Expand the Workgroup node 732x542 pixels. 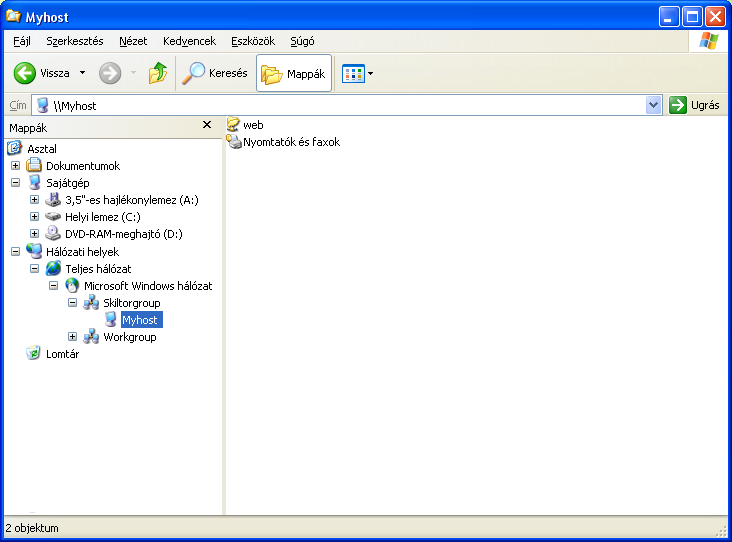click(x=72, y=337)
